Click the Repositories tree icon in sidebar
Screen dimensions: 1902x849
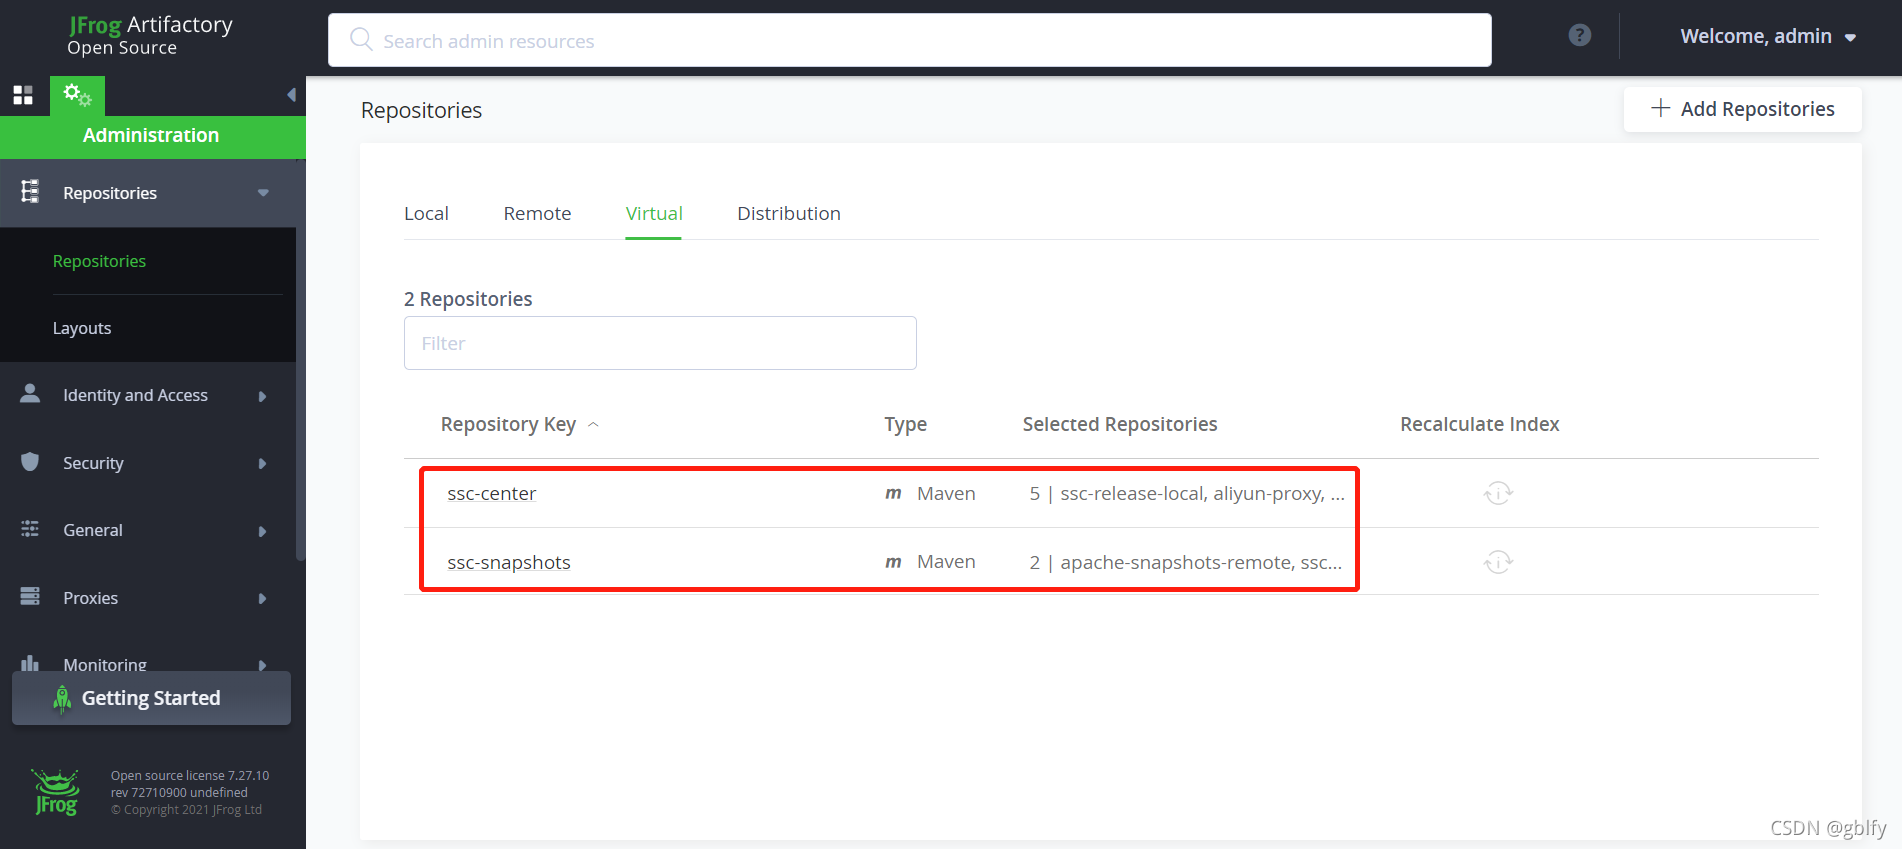[30, 192]
